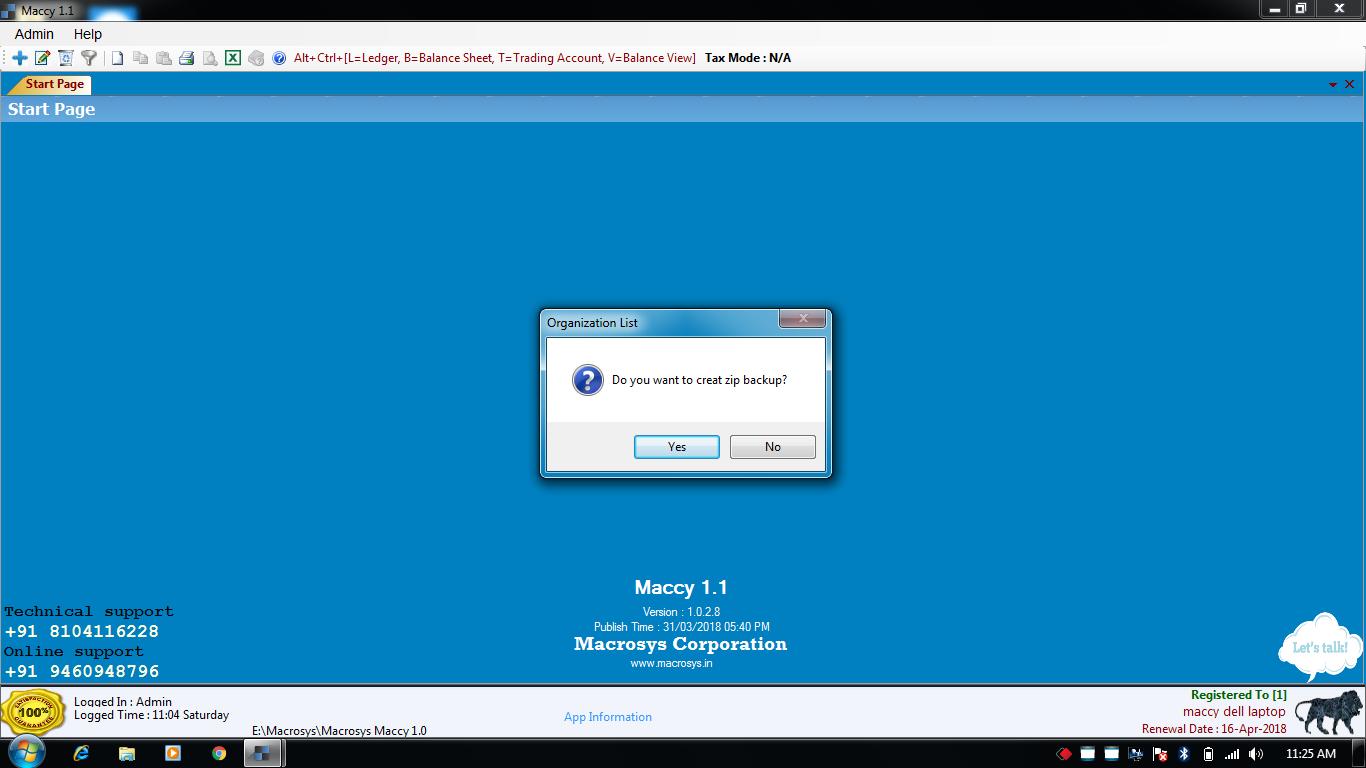Open the tab list dropdown arrow
The width and height of the screenshot is (1366, 768).
coord(1332,85)
